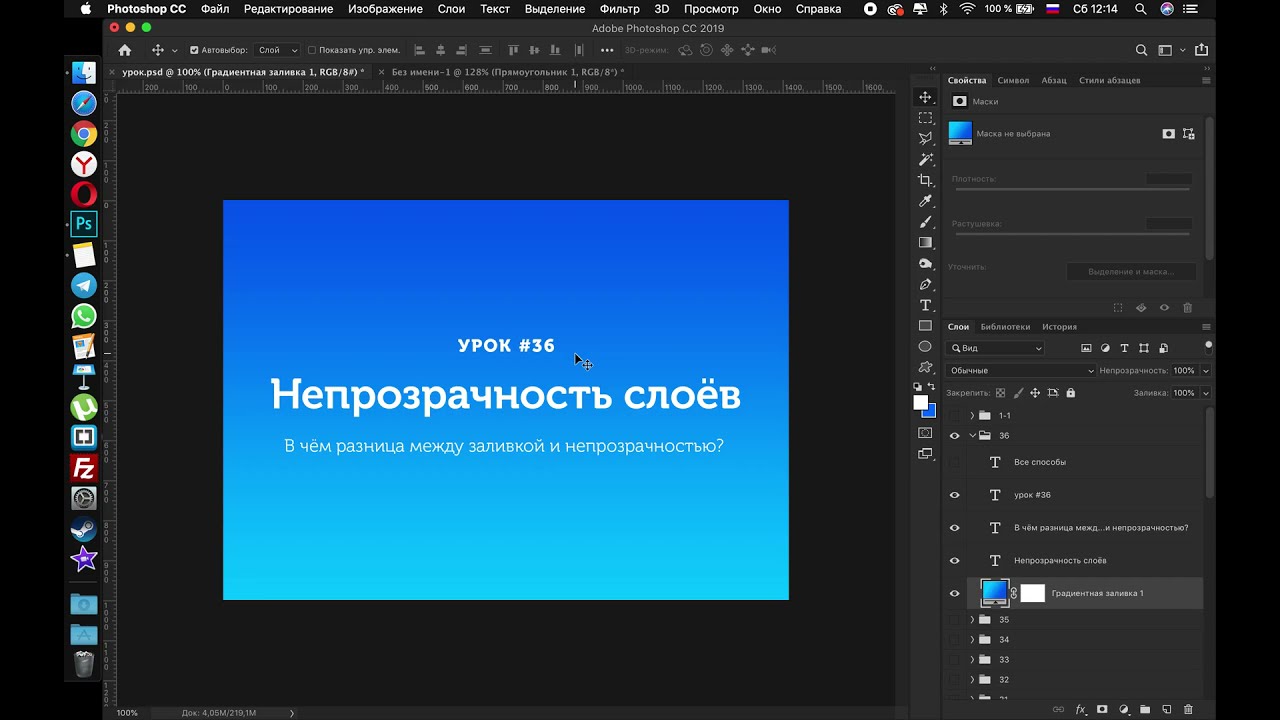Lock transparent pixels icon

click(x=1000, y=393)
